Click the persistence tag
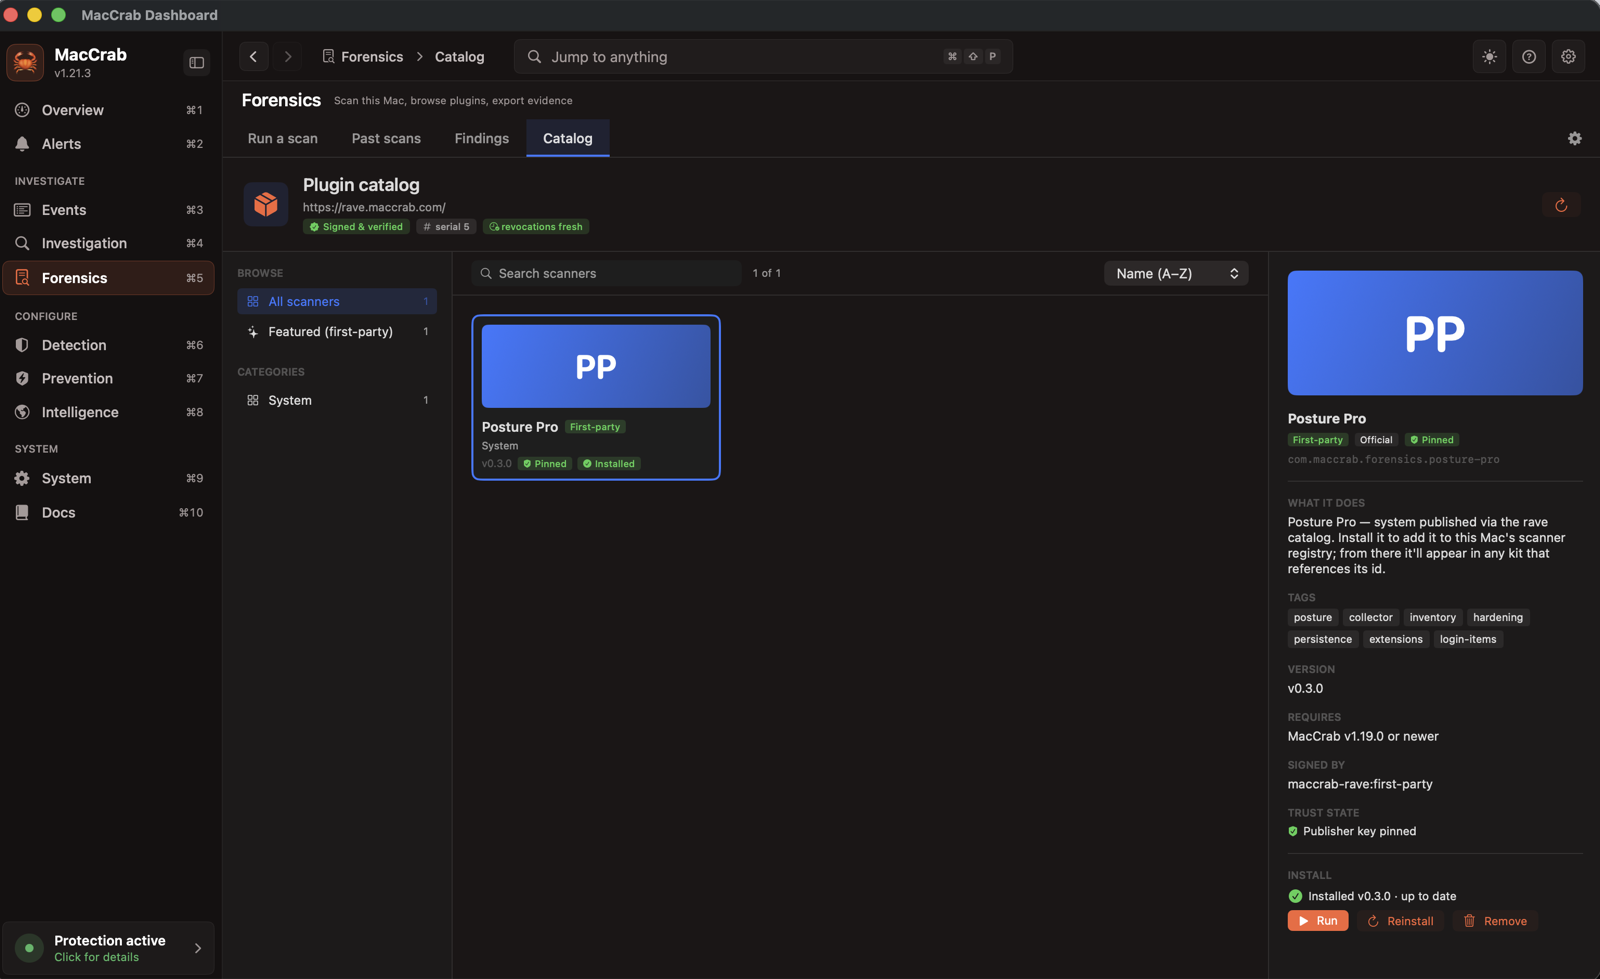 tap(1323, 639)
